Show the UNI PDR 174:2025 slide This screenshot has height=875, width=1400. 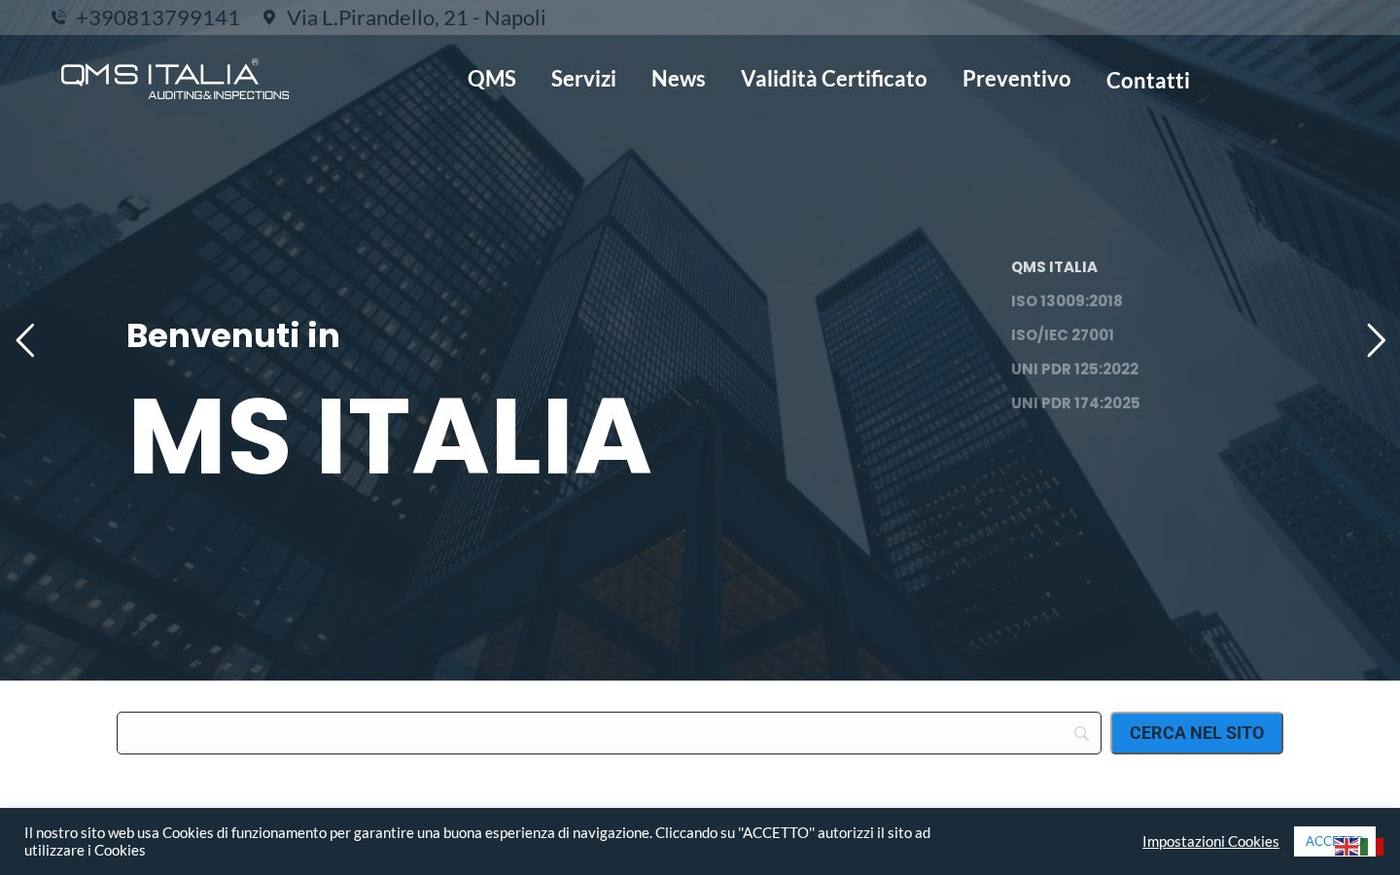coord(1076,403)
